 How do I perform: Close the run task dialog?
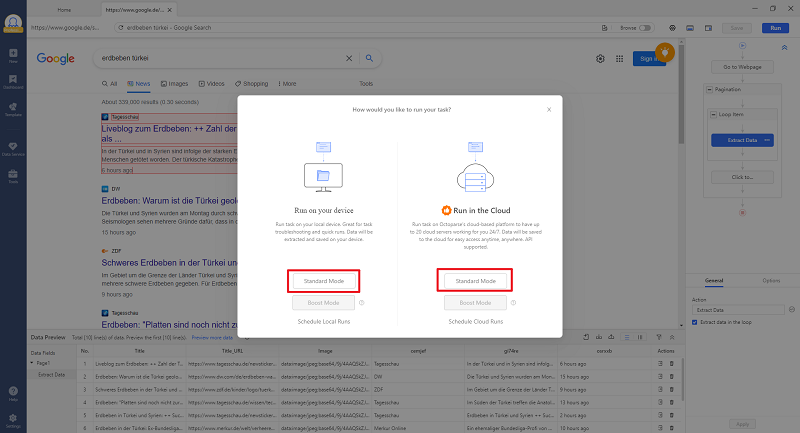pos(549,110)
